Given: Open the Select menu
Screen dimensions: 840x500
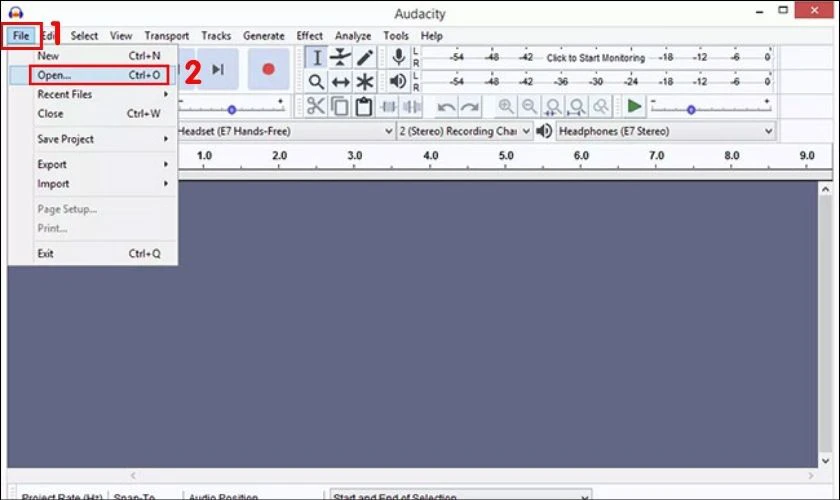Looking at the screenshot, I should 84,36.
